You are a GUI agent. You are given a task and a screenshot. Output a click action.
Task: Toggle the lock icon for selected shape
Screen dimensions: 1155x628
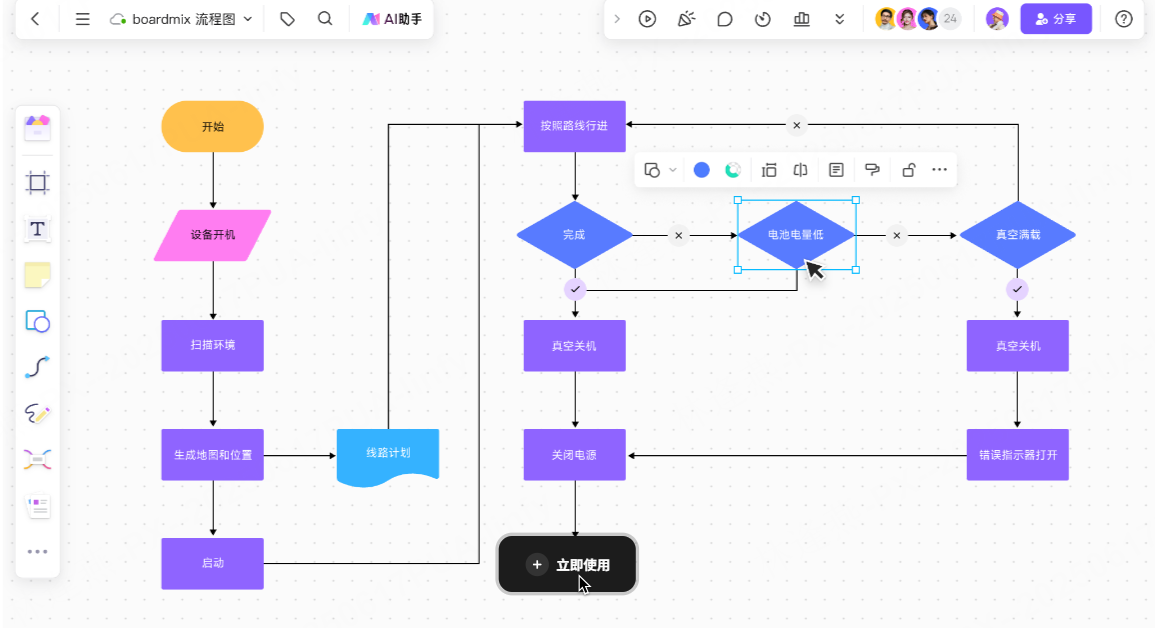(x=908, y=170)
